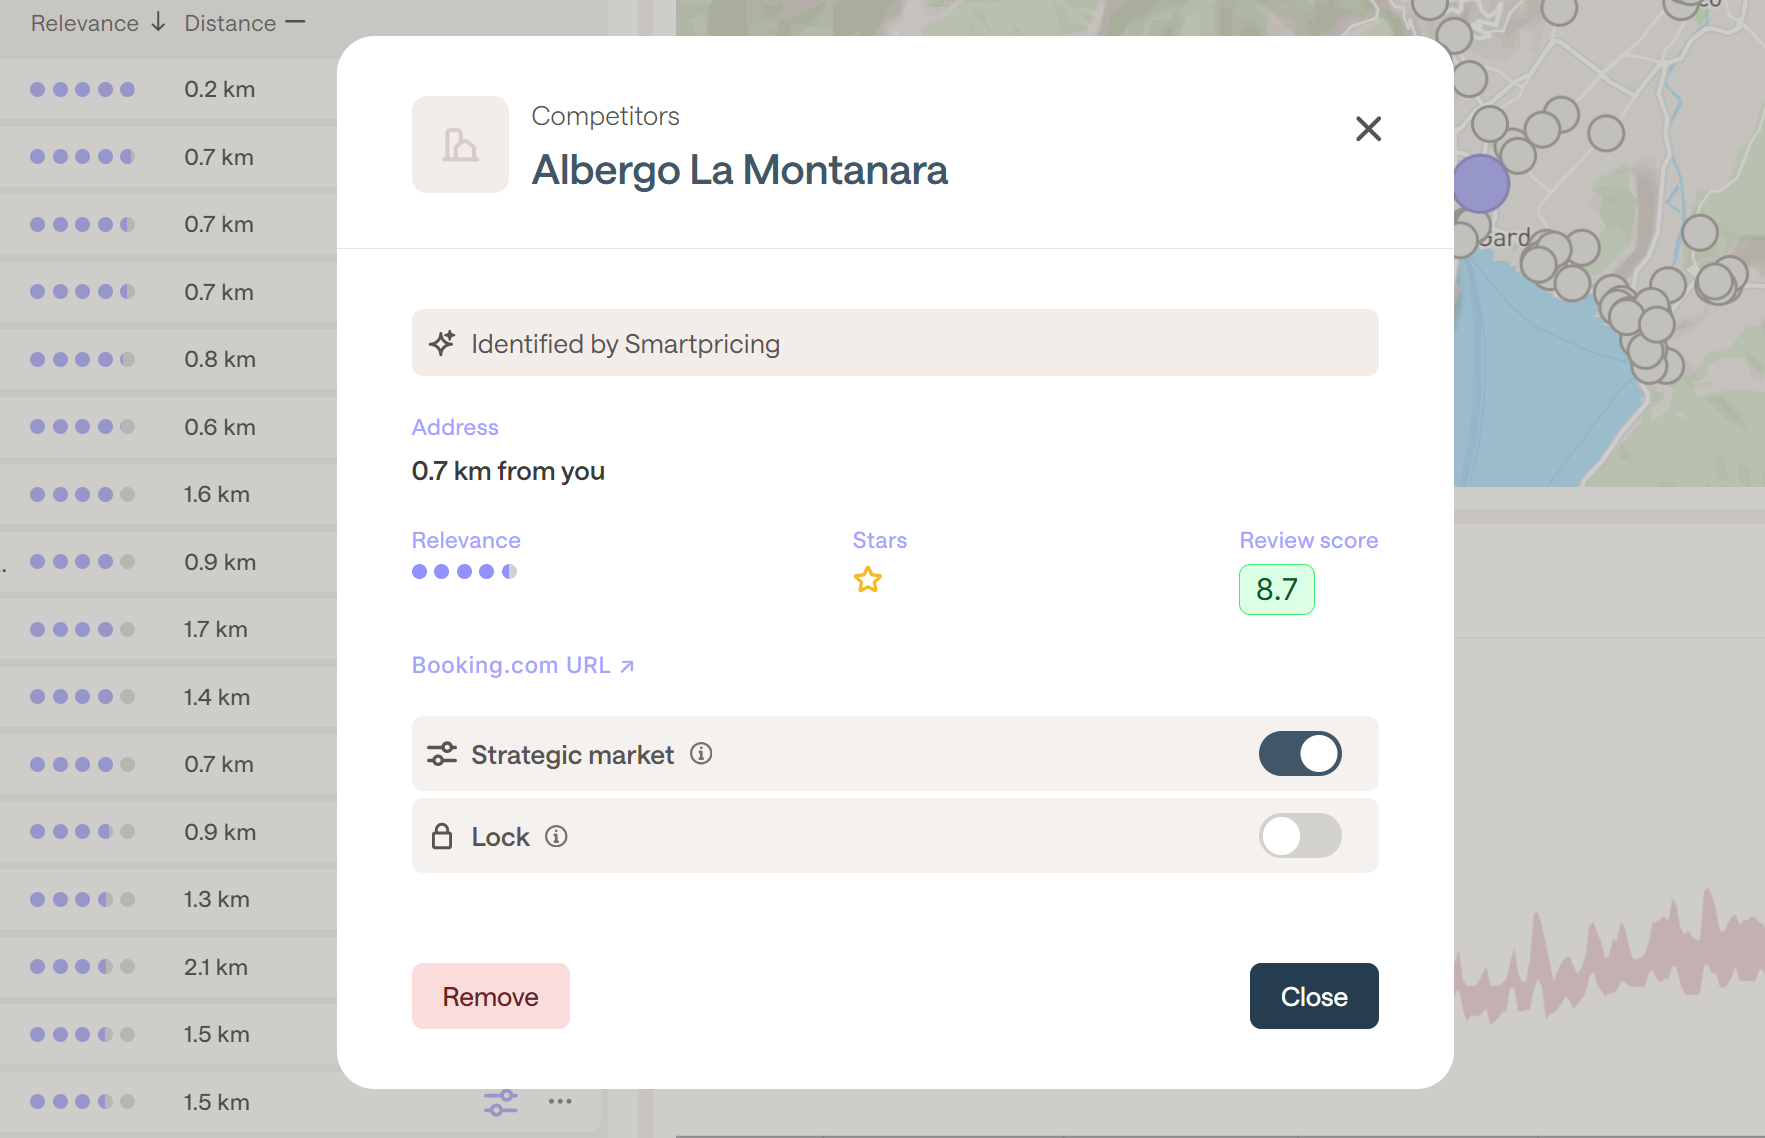Click the yellow star rating icon
This screenshot has height=1138, width=1765.
pos(867,580)
